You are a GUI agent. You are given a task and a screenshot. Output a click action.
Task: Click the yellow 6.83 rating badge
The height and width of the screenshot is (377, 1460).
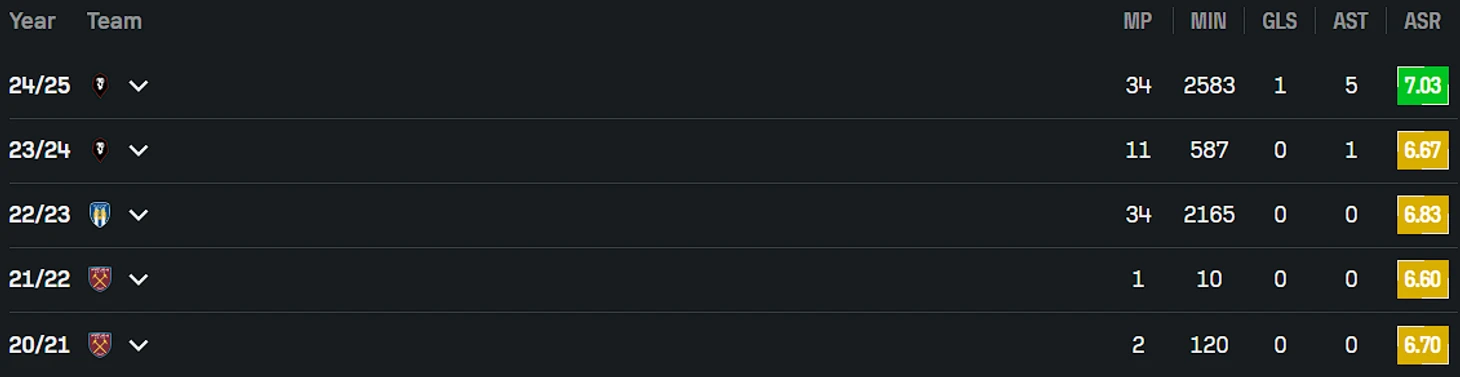tap(1422, 215)
